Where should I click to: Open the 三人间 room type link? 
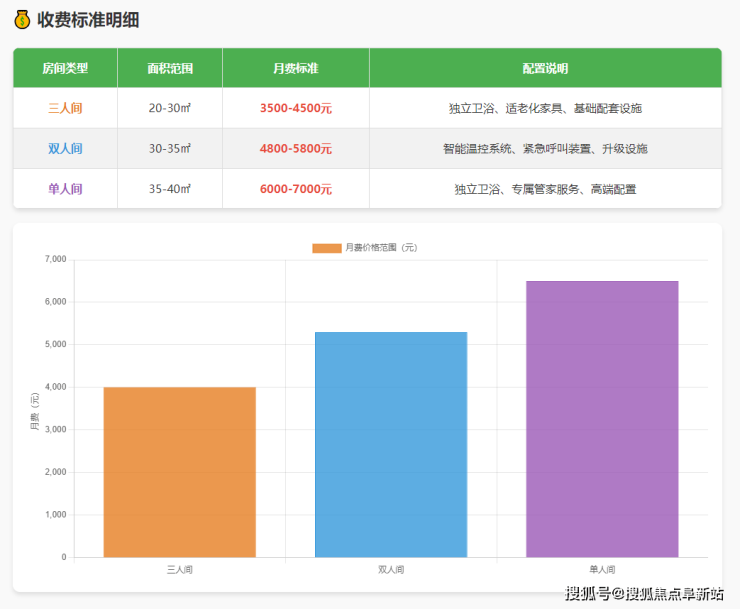[65, 108]
